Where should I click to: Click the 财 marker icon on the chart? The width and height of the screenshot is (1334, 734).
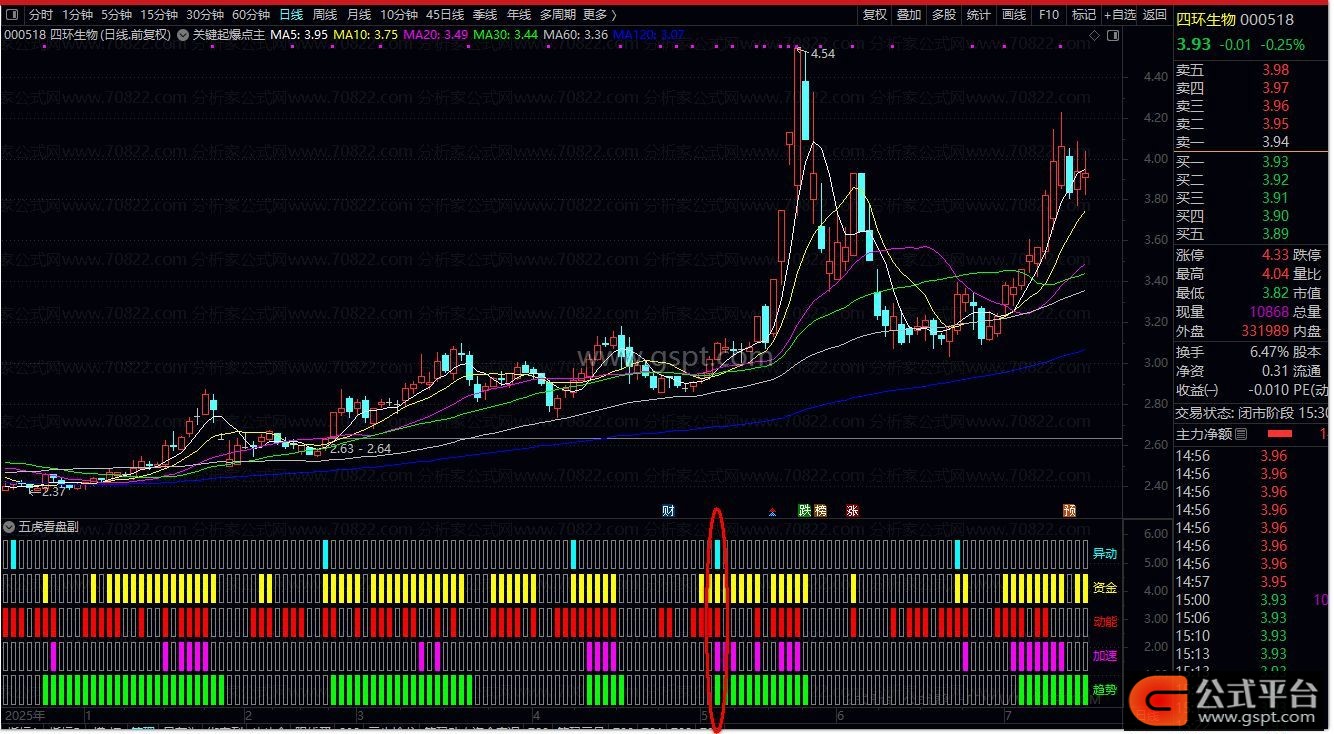[668, 511]
